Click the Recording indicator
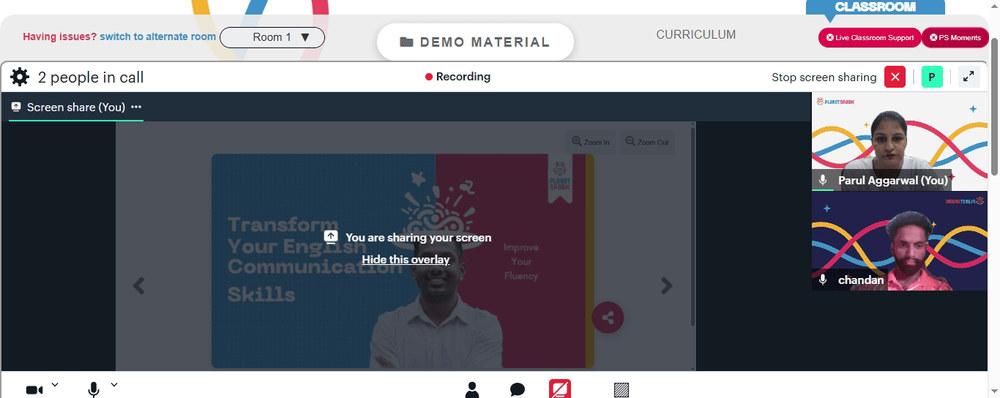Viewport: 1000px width, 398px height. (458, 77)
